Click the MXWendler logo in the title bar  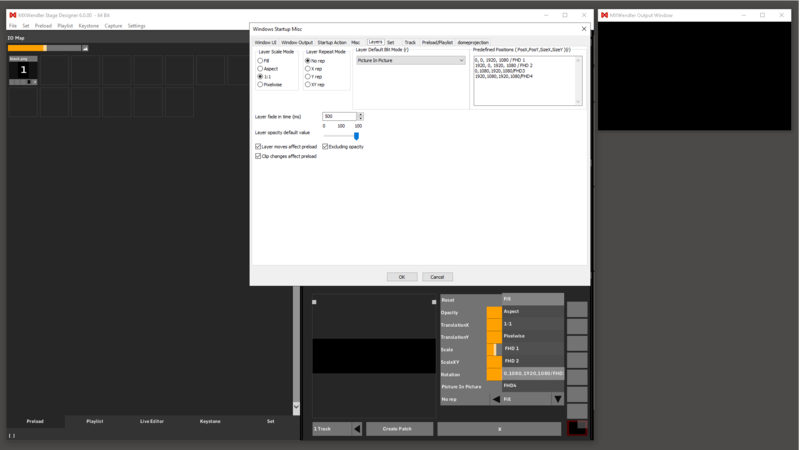tap(12, 15)
